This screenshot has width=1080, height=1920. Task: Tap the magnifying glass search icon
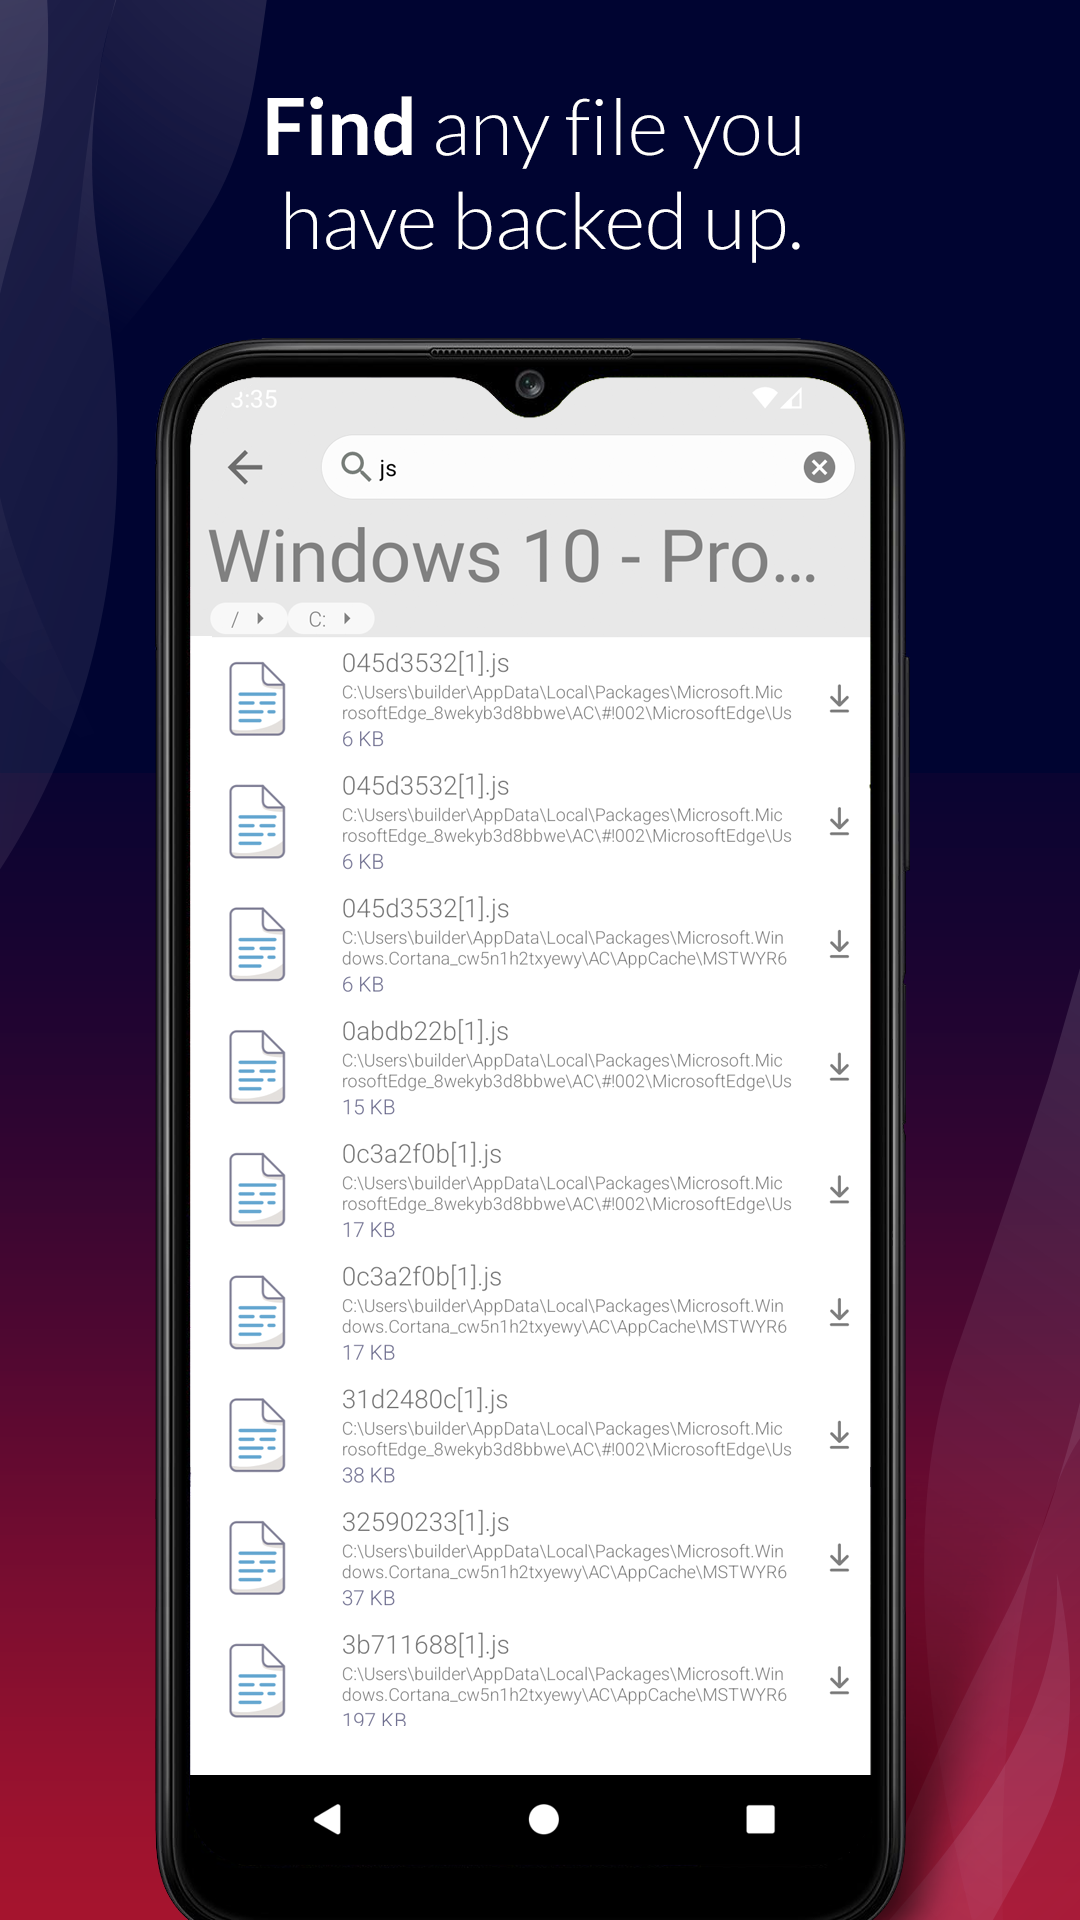[355, 466]
